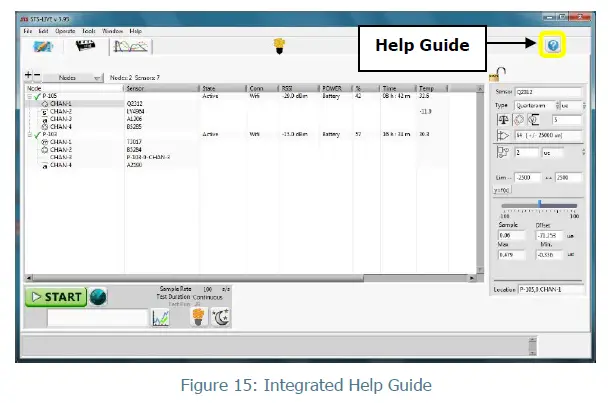
Task: Click the orange light bulb icon at bottom
Action: [x=198, y=317]
